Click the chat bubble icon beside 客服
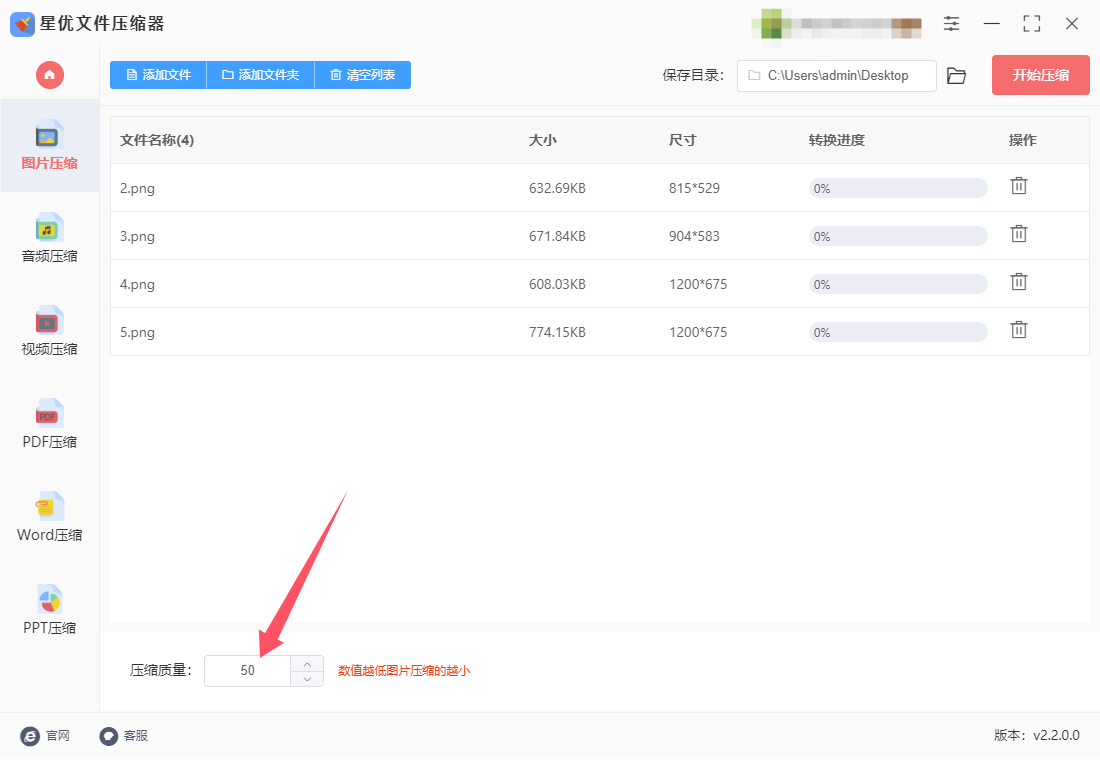The width and height of the screenshot is (1100, 760). pyautogui.click(x=109, y=735)
